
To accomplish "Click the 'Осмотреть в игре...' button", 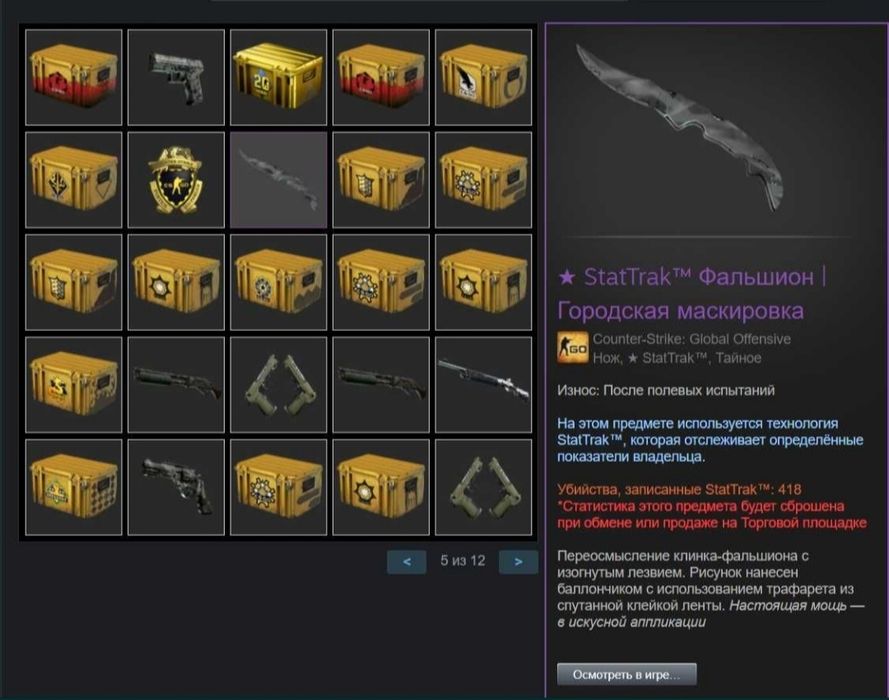I will [x=626, y=674].
